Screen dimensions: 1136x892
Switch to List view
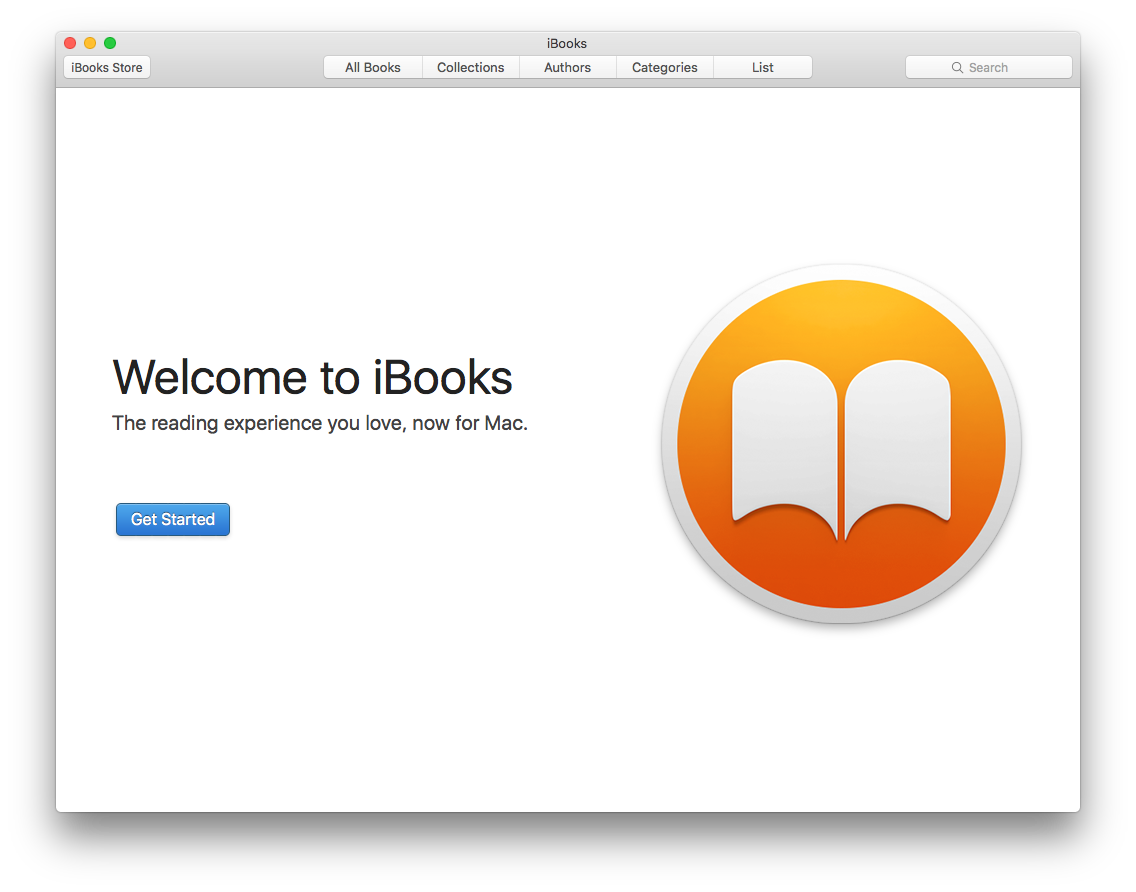click(762, 67)
